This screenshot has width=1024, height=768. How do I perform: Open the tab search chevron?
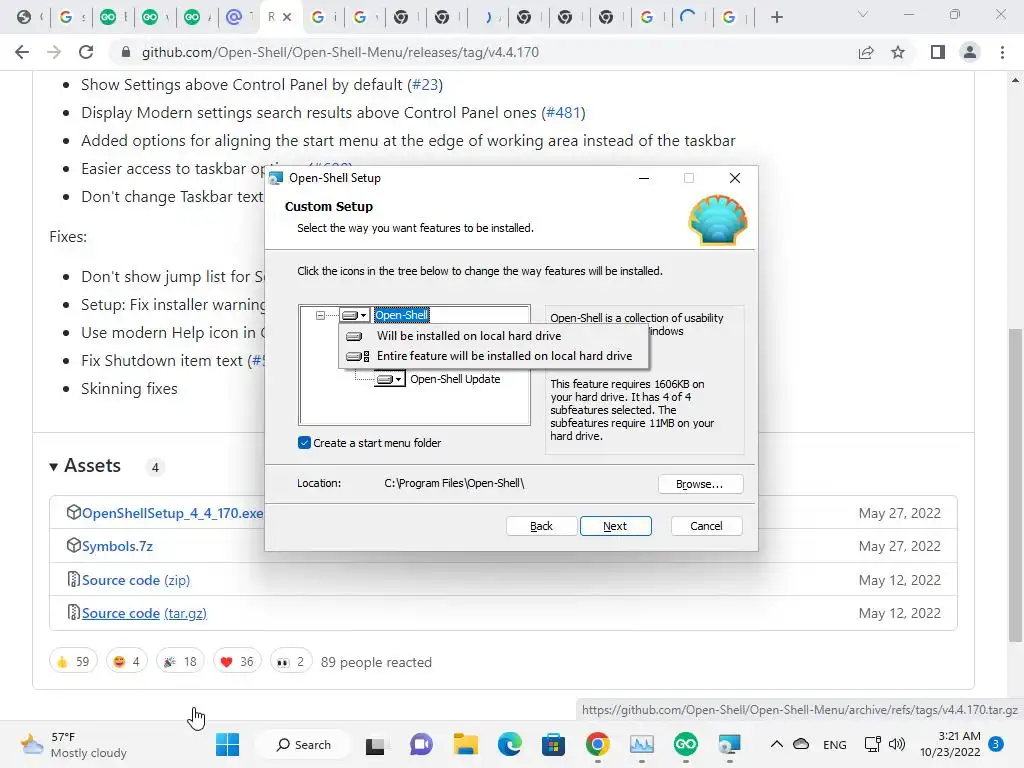click(x=863, y=14)
